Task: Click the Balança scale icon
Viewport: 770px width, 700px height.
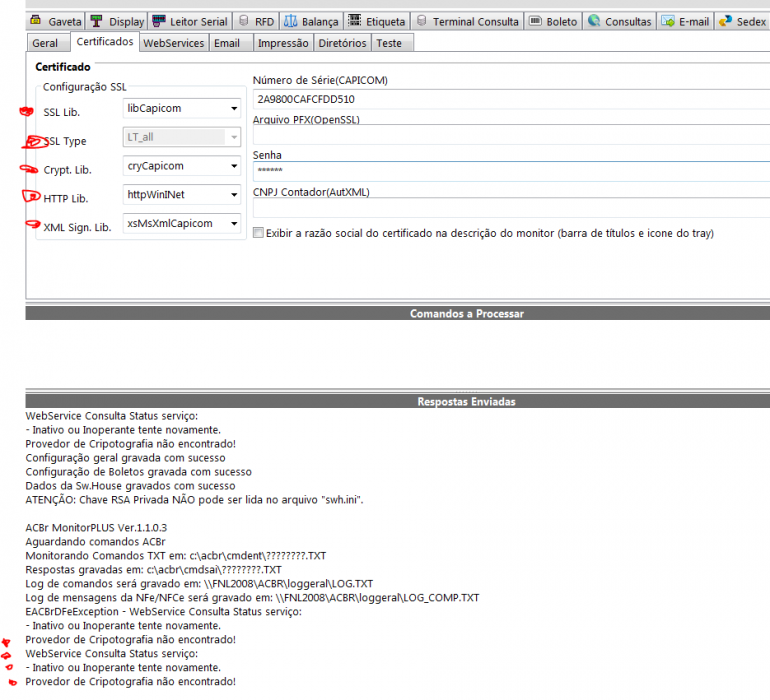Action: coord(291,21)
